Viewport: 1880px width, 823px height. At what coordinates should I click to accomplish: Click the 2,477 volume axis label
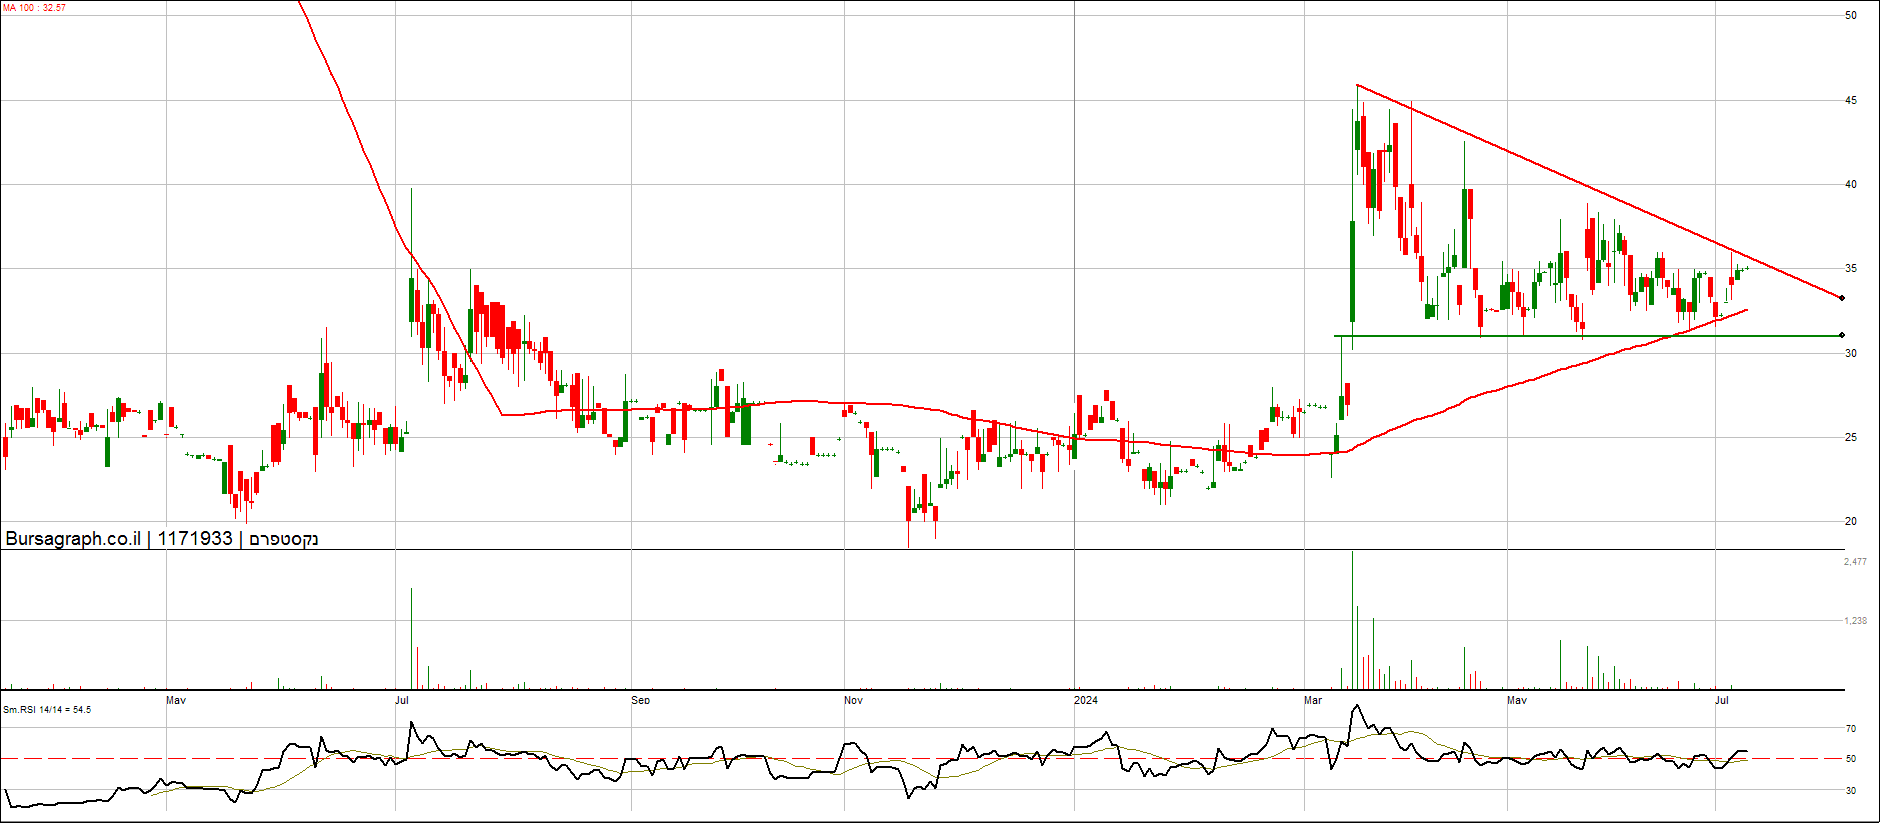pos(1855,562)
